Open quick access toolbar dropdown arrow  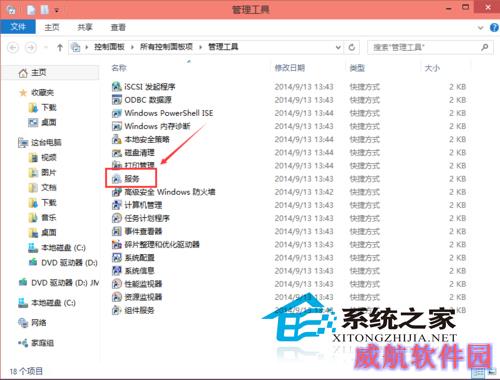click(57, 11)
